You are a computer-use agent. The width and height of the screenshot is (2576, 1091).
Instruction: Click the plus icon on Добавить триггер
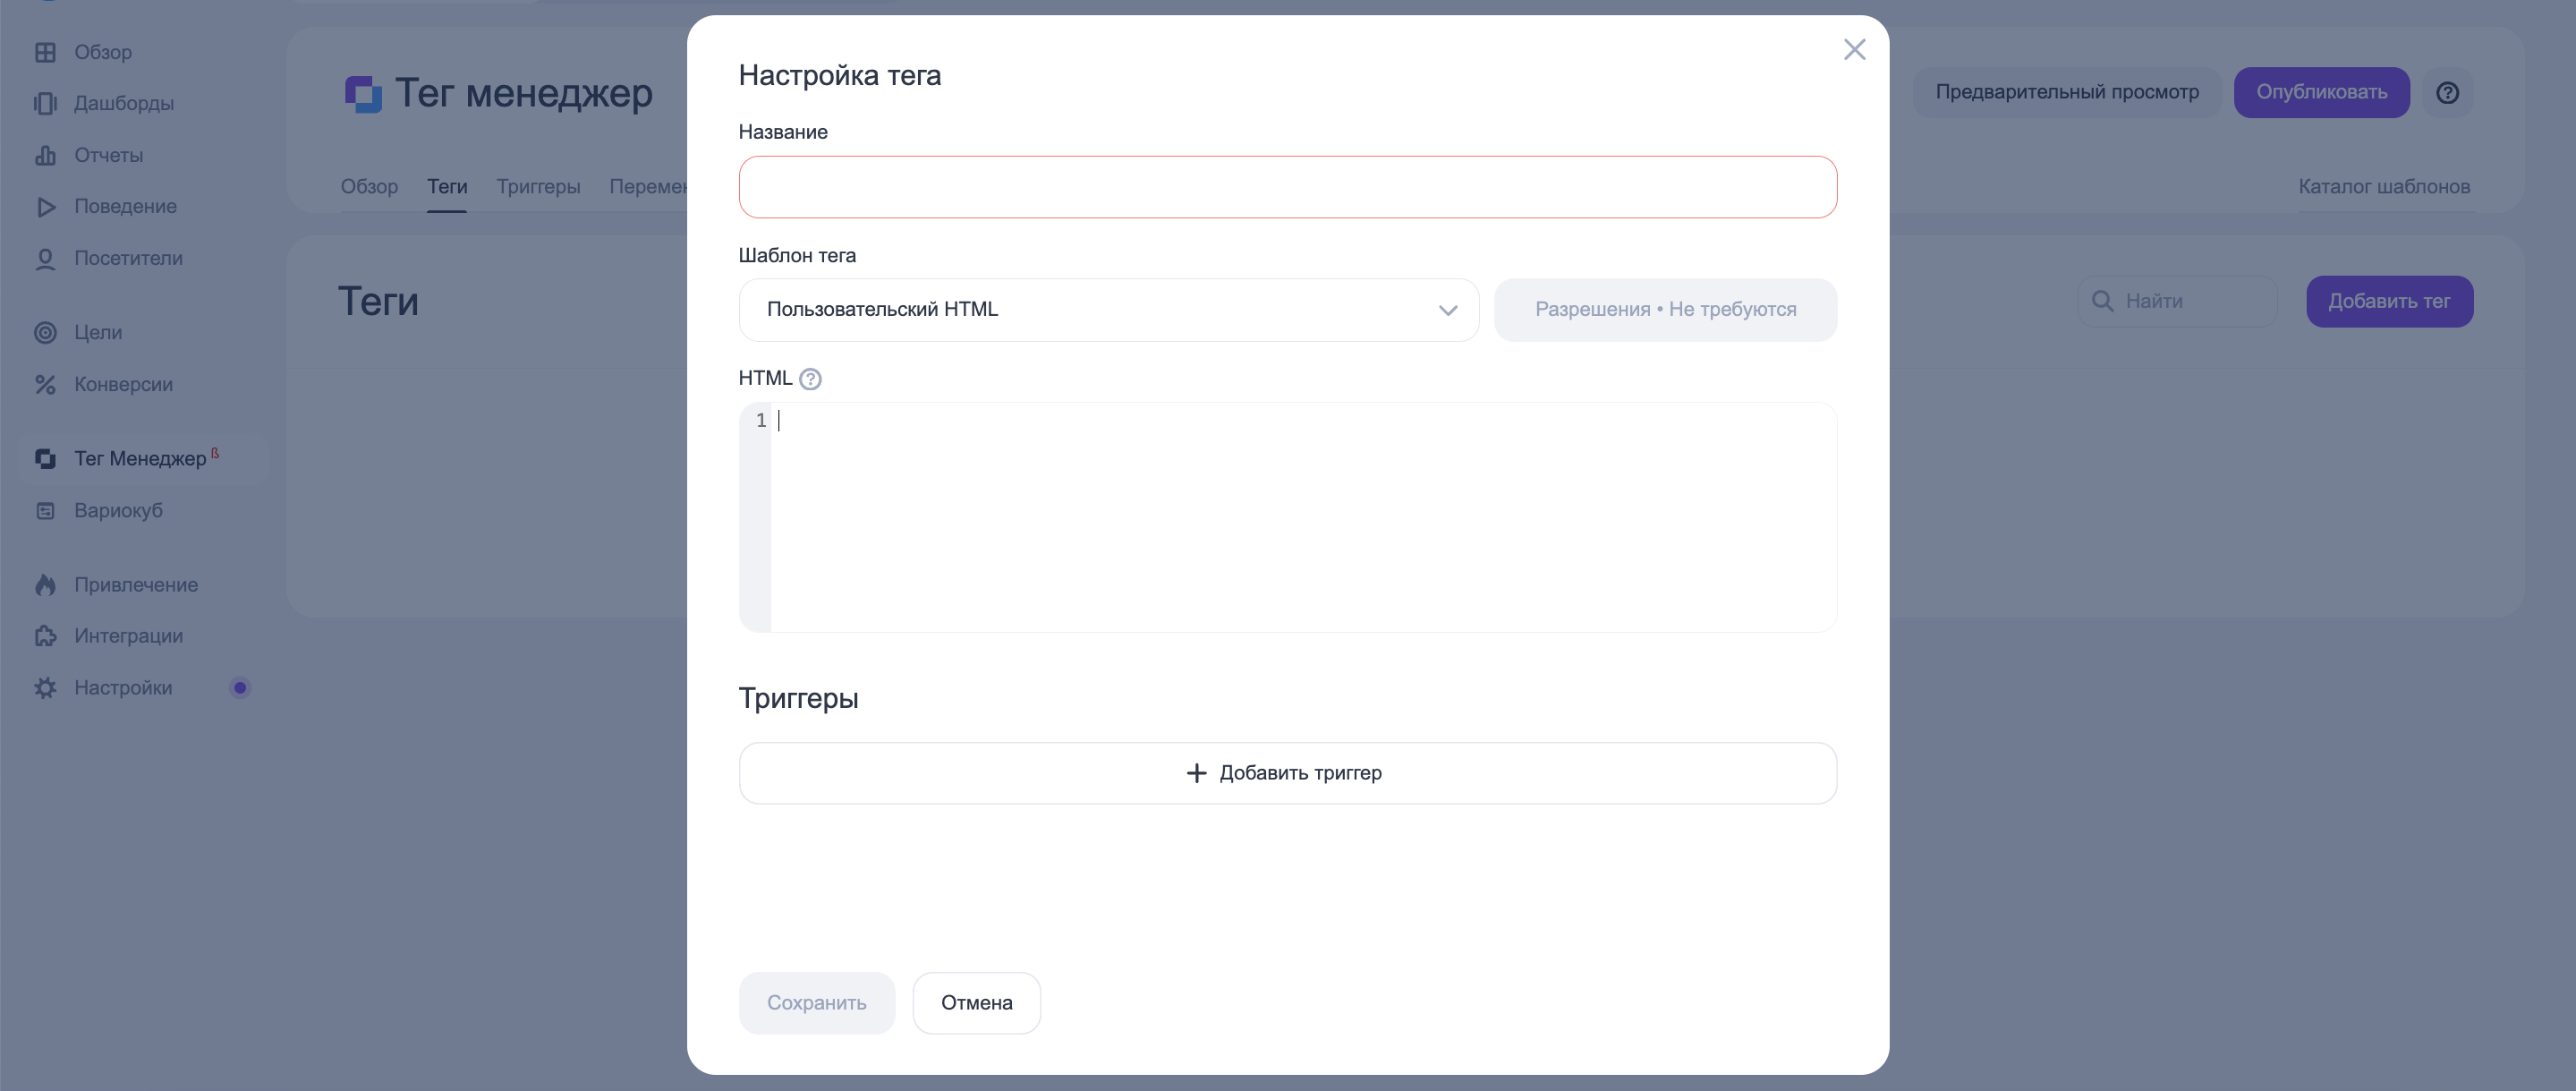[1196, 773]
